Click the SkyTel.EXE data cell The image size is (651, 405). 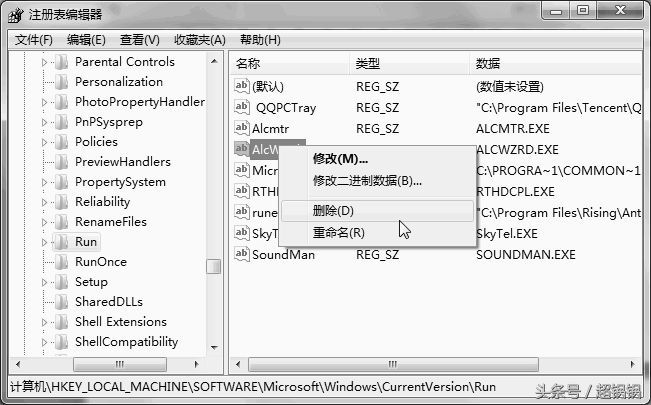507,234
